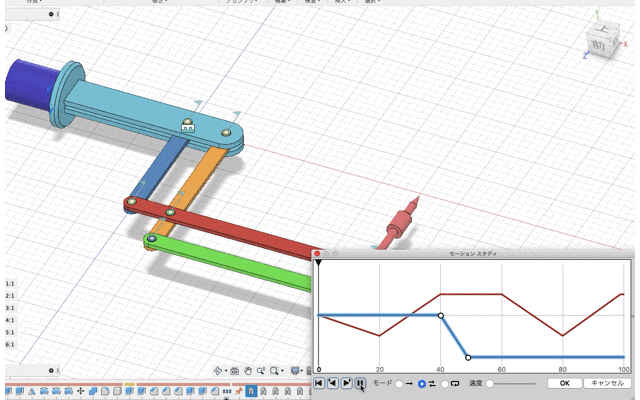Expand the bottom-left collapsed panel handle
This screenshot has height=400, width=640.
[x=58, y=371]
